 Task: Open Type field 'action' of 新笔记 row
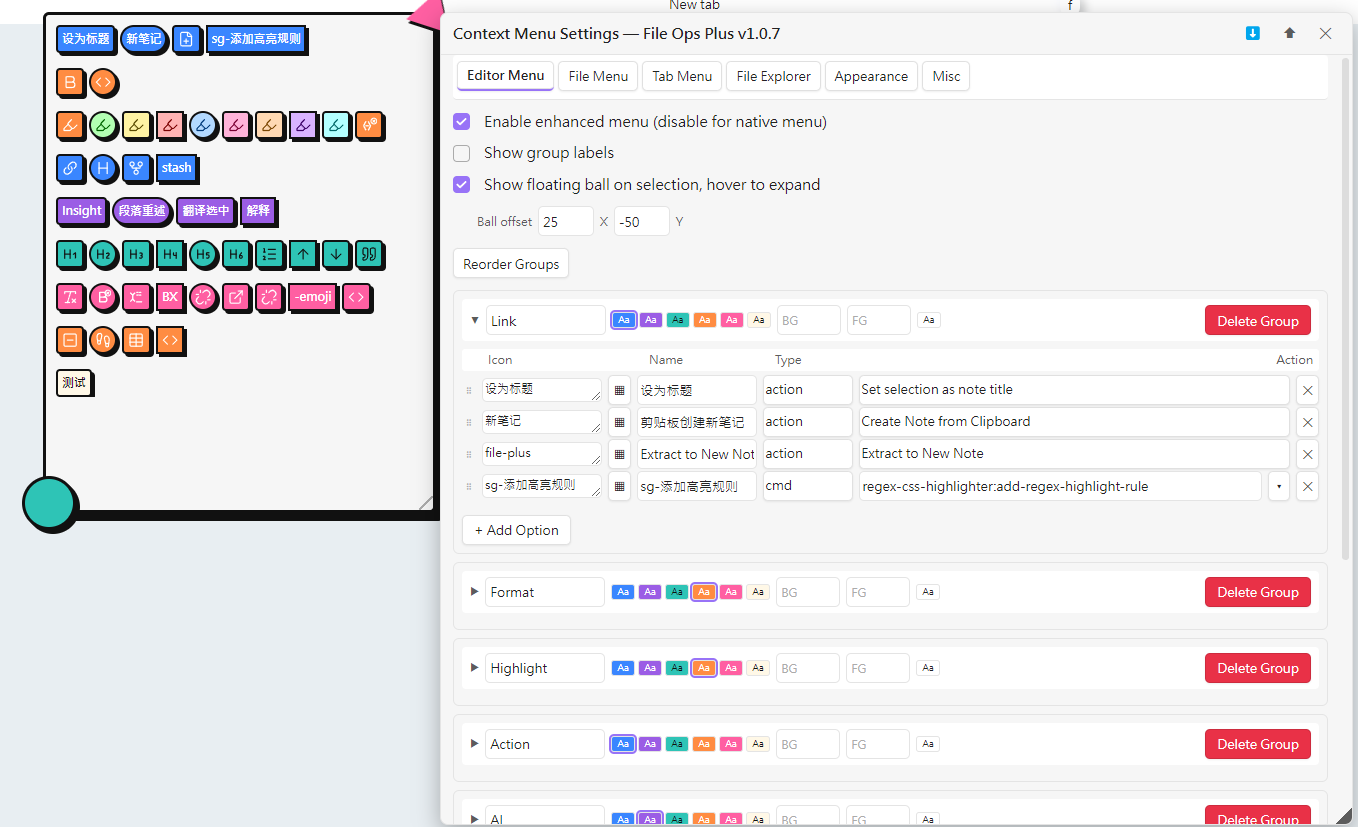click(807, 422)
